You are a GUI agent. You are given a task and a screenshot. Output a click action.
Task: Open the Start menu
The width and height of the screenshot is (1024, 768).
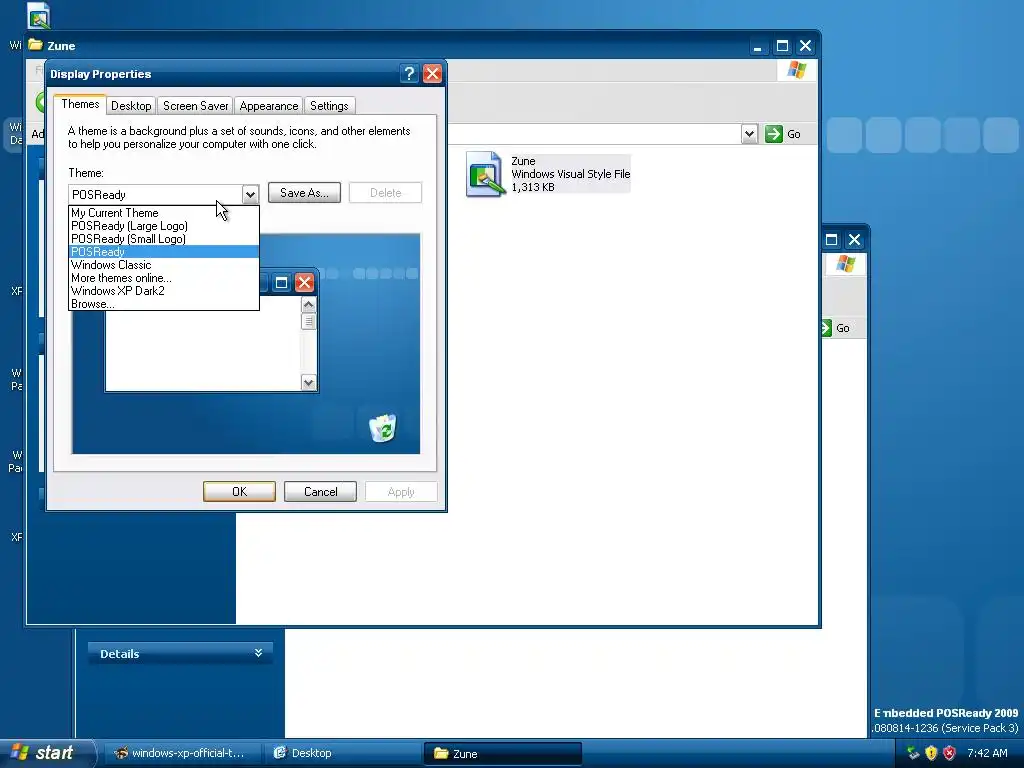coord(48,753)
